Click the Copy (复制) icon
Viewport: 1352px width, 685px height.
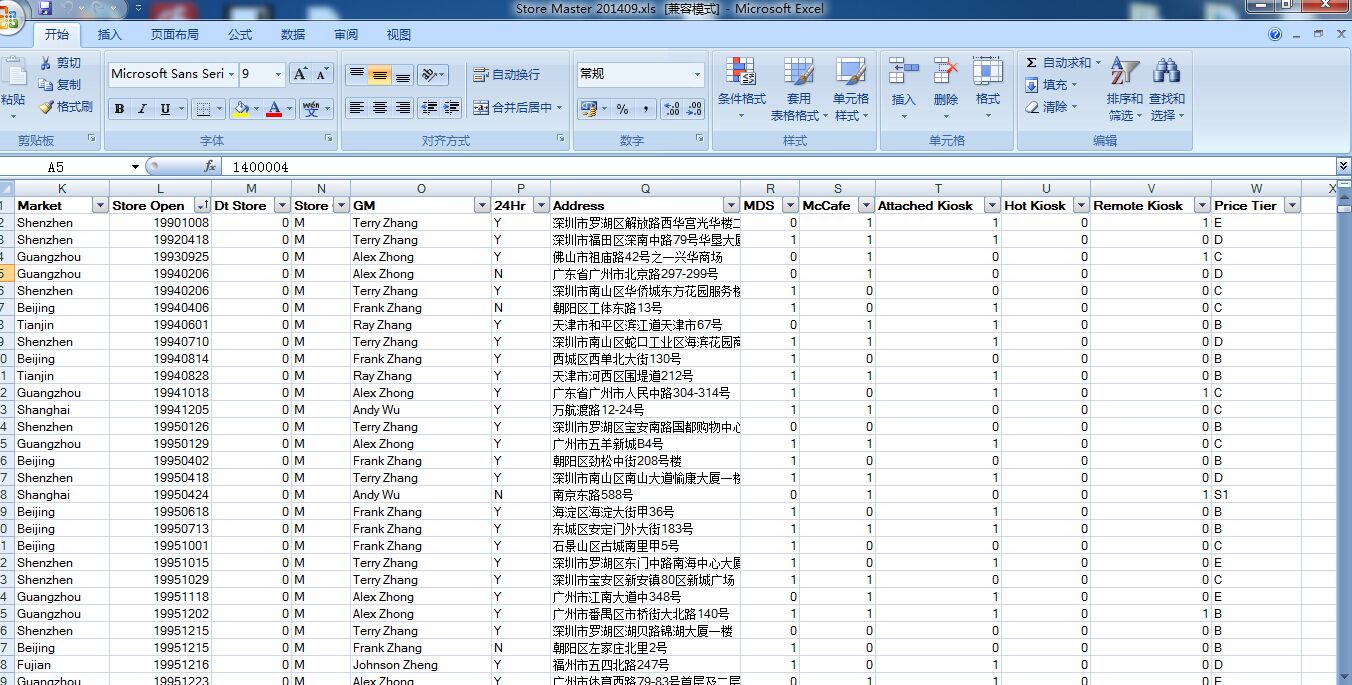point(45,85)
